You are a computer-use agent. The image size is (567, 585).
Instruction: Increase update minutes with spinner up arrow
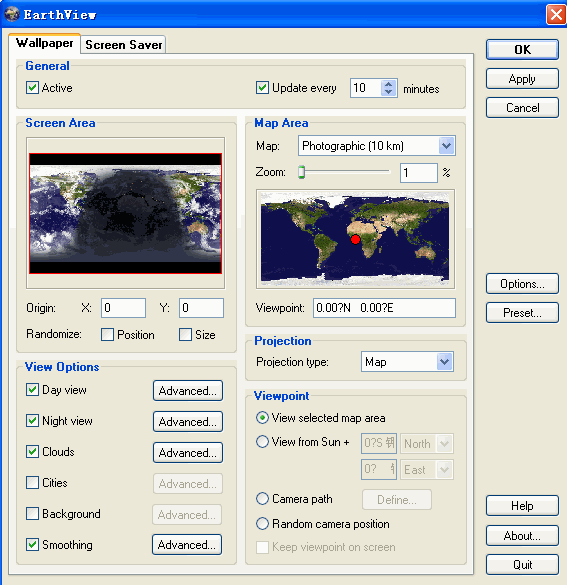[x=389, y=84]
